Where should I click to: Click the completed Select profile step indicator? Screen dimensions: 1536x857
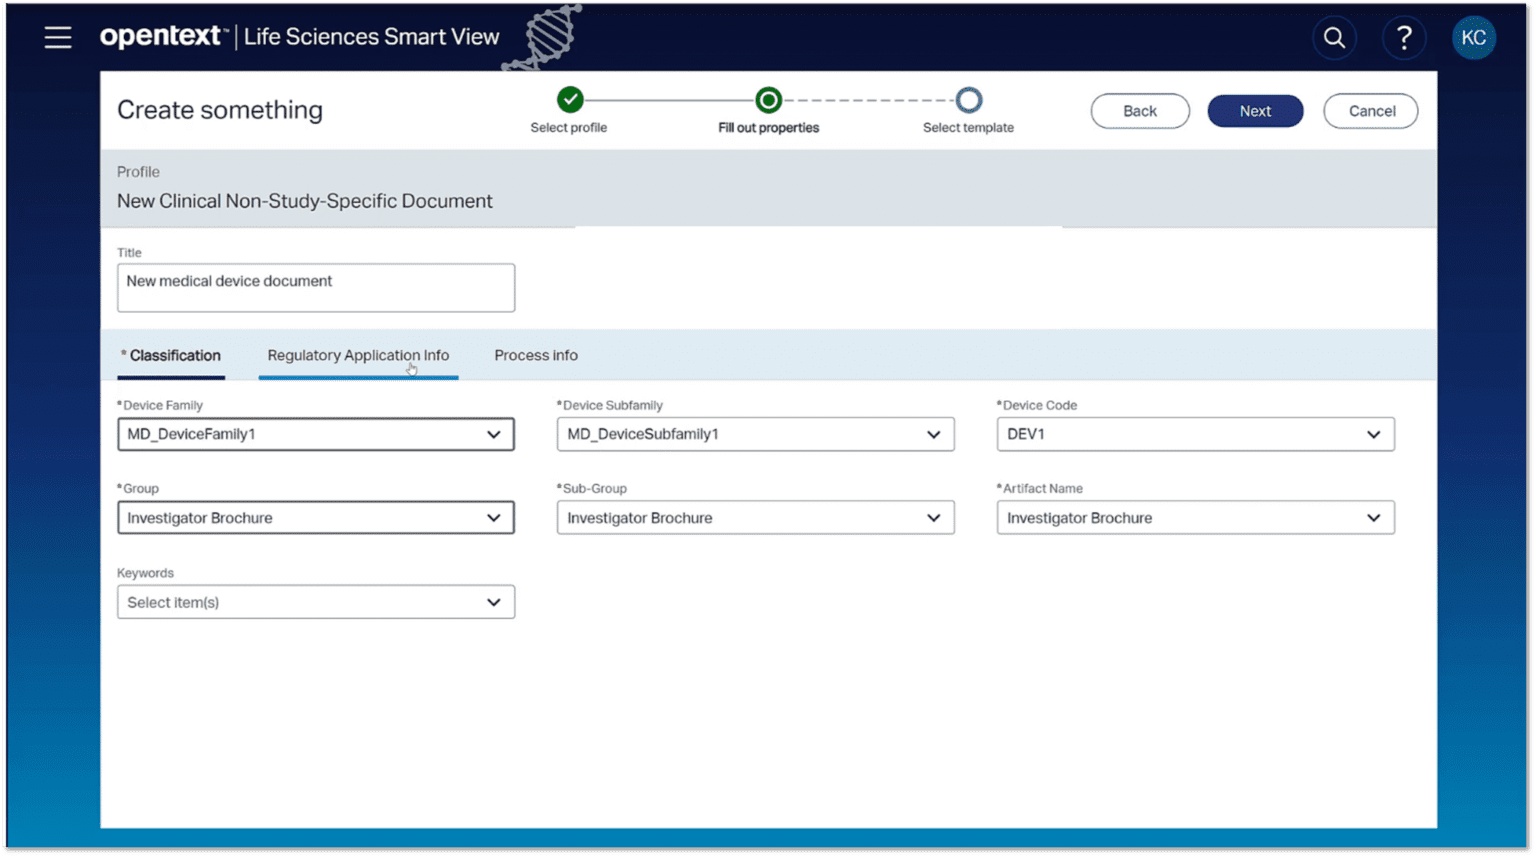tap(568, 100)
